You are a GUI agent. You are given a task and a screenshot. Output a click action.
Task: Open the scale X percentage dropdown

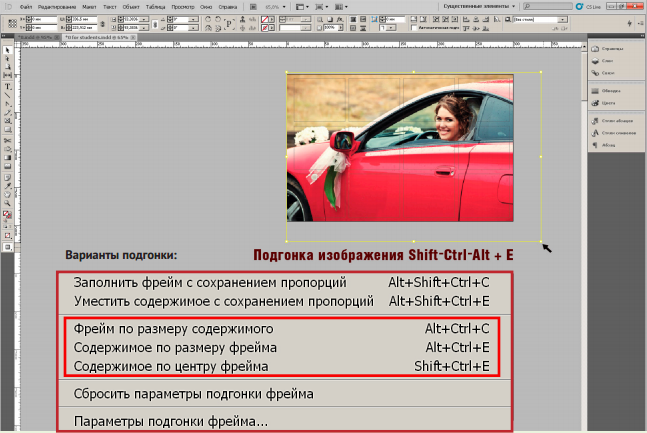click(x=144, y=19)
